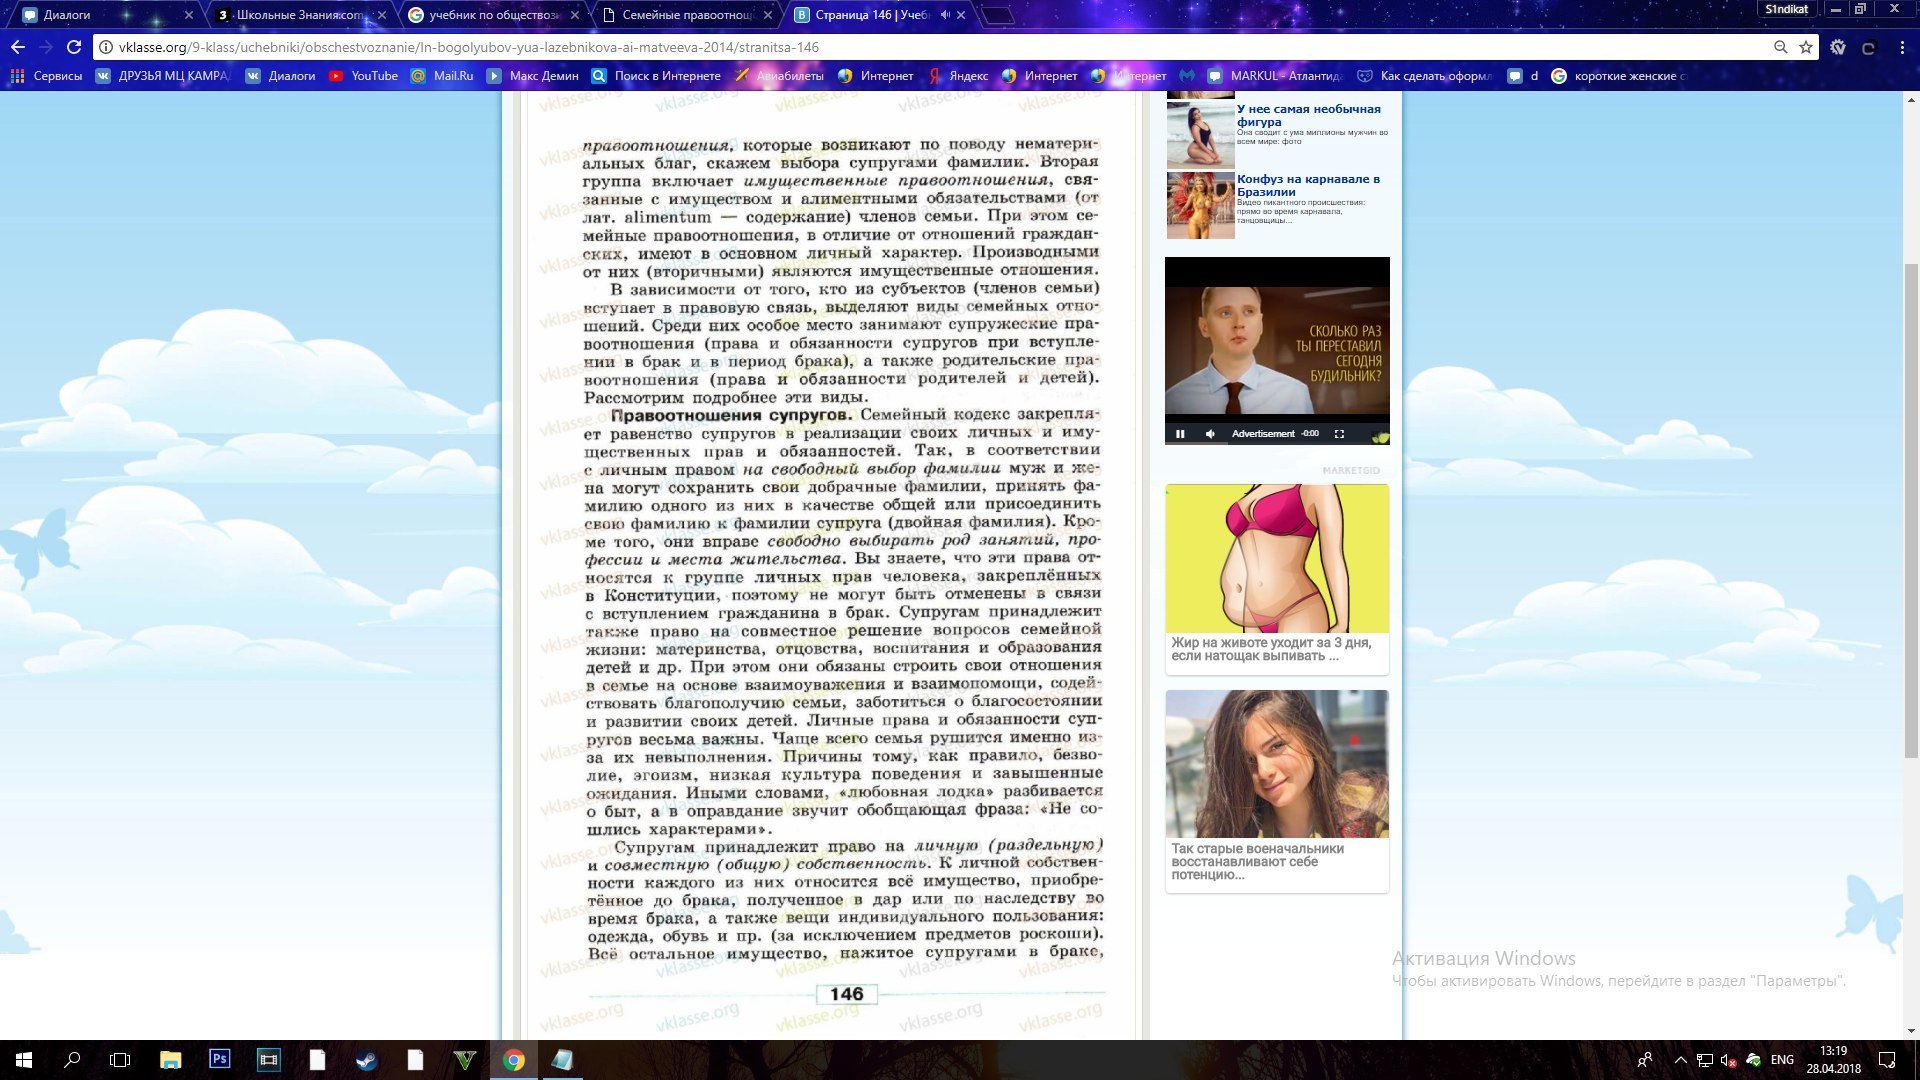Open the Сервисы apps shortcut
1920x1080 pixels.
(46, 76)
